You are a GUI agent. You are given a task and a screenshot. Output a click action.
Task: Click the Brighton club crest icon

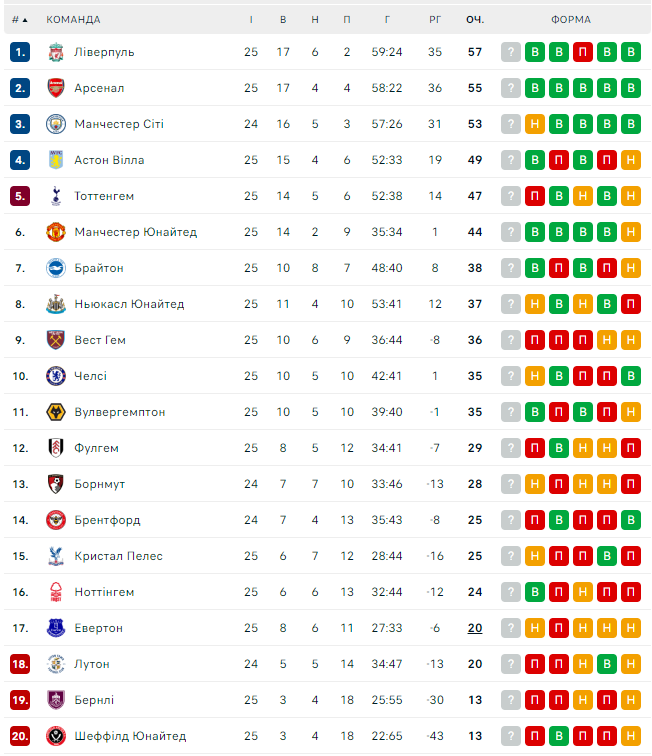(55, 268)
